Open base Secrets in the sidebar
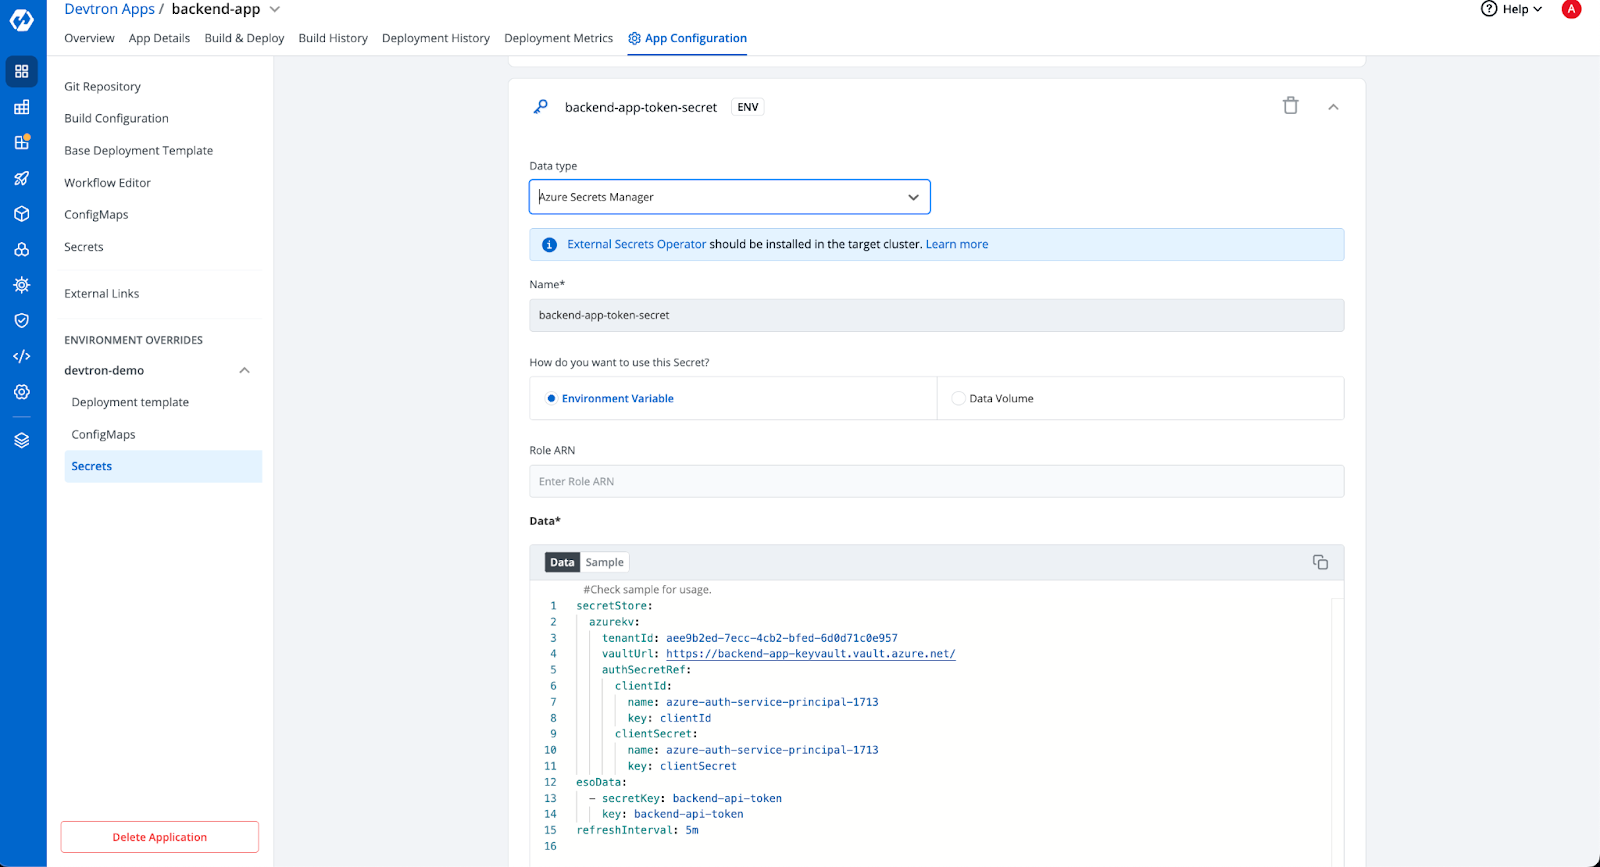 (84, 247)
